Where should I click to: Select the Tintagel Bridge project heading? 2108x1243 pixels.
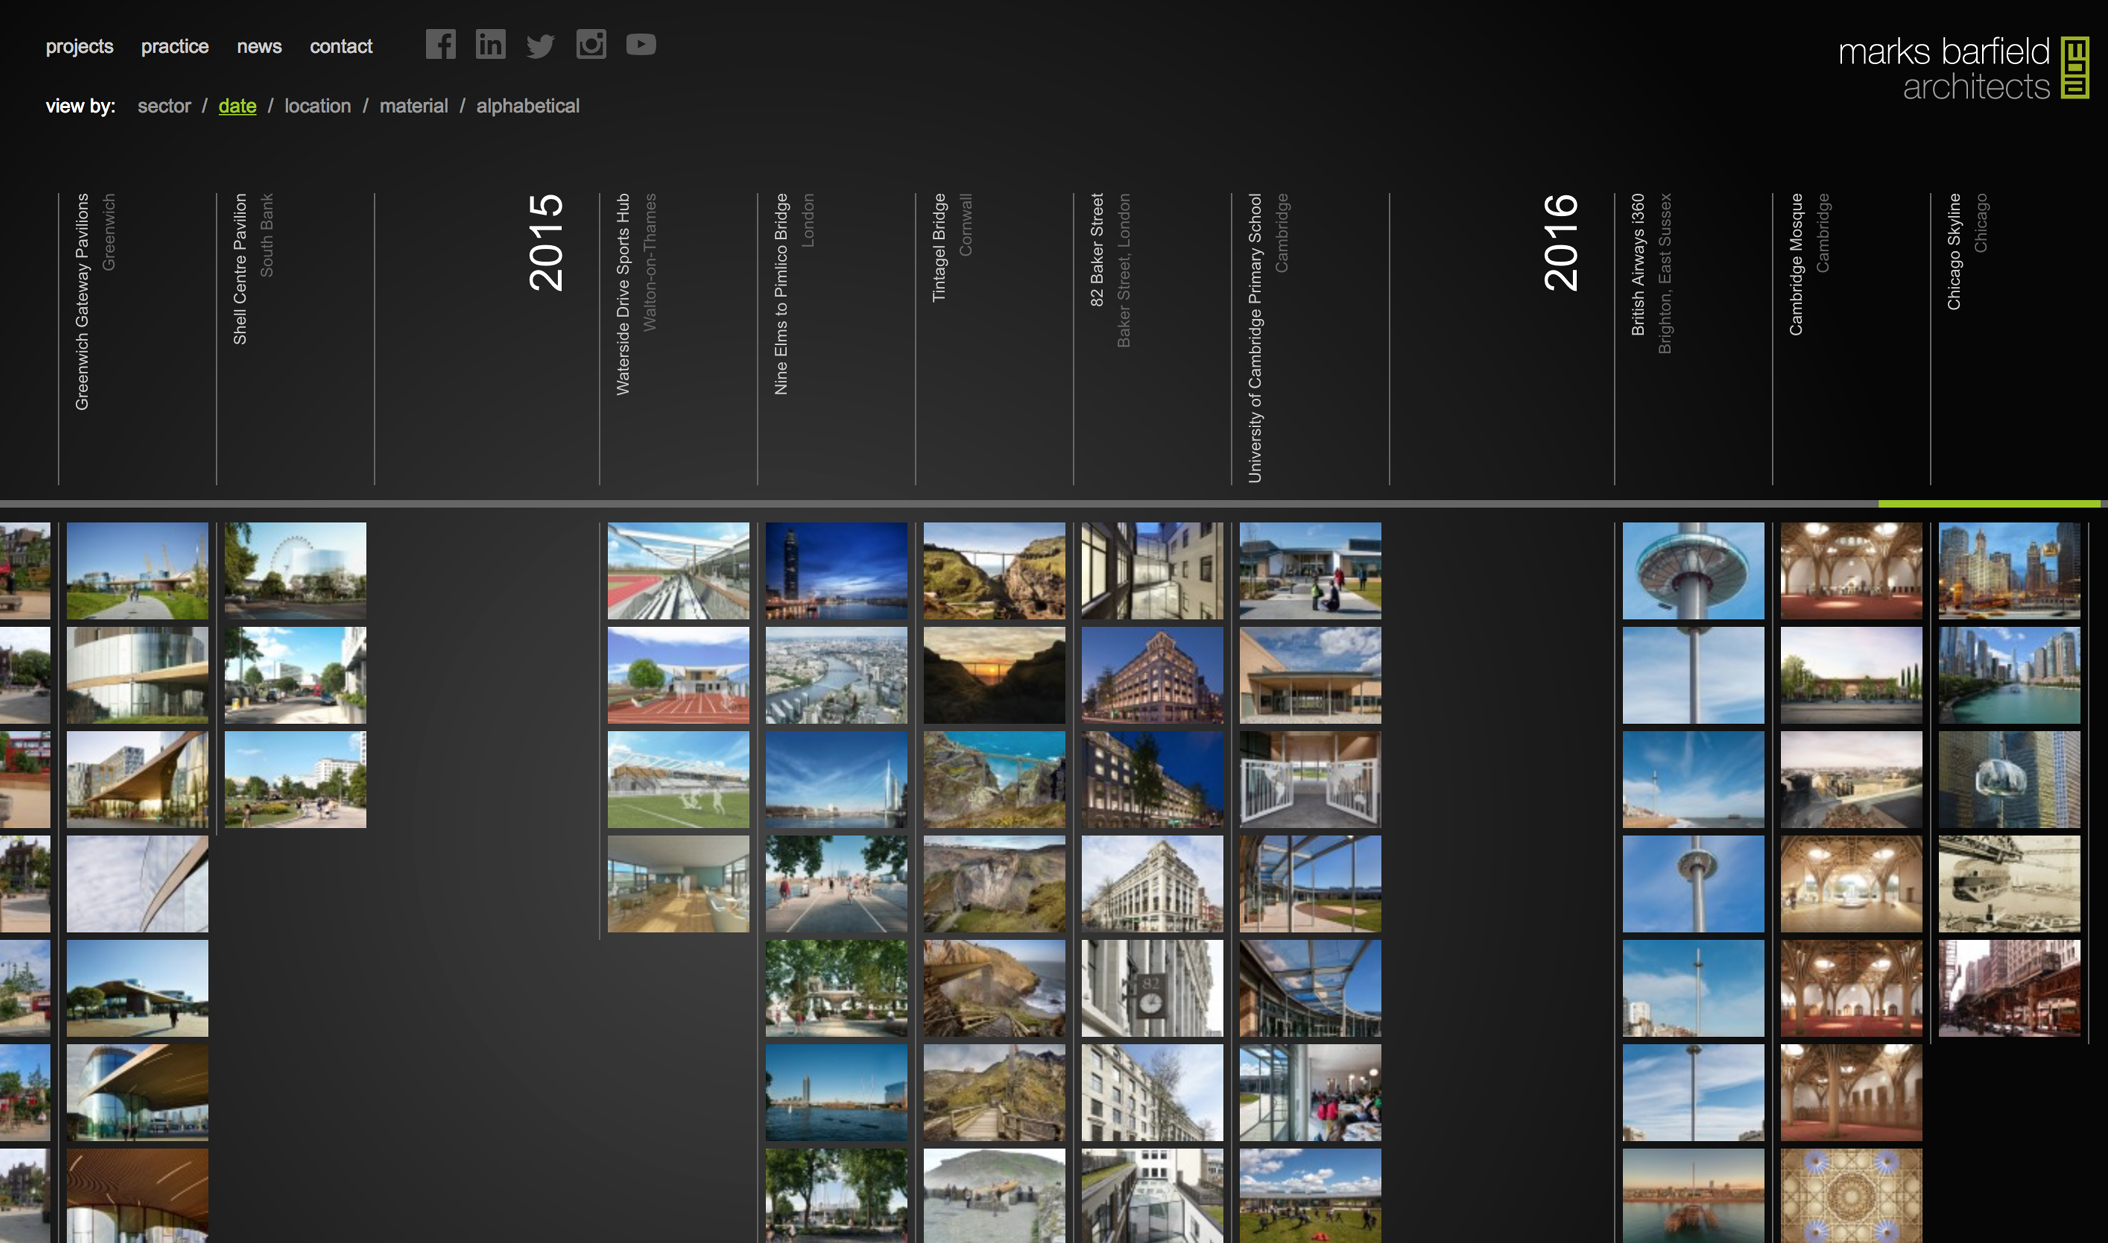pyautogui.click(x=939, y=248)
